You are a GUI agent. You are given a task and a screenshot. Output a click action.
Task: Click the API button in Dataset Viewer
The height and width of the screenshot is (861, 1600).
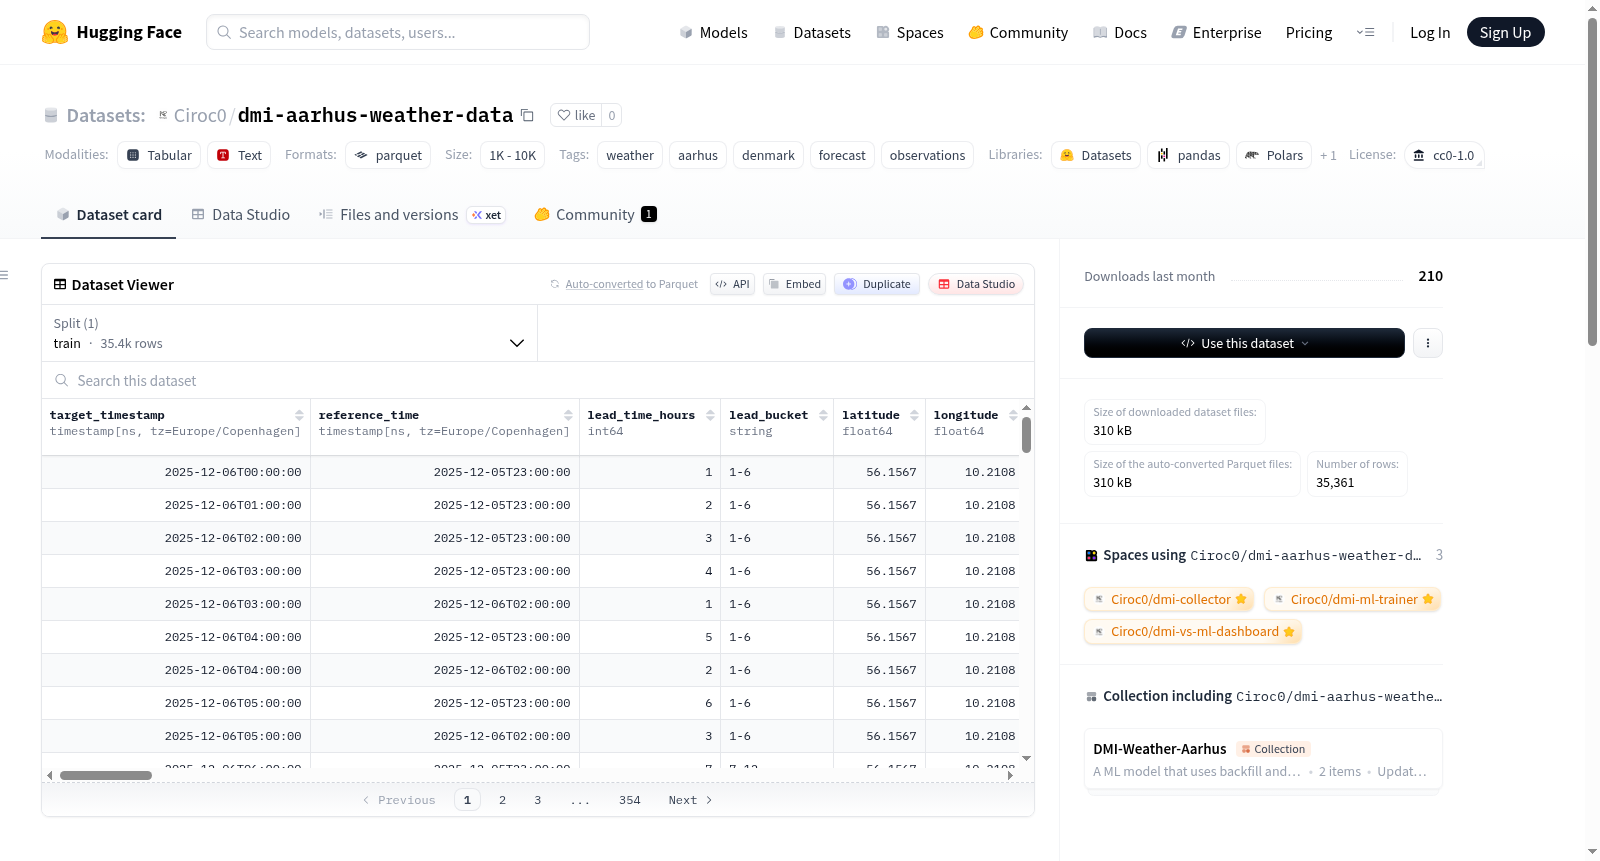(732, 284)
